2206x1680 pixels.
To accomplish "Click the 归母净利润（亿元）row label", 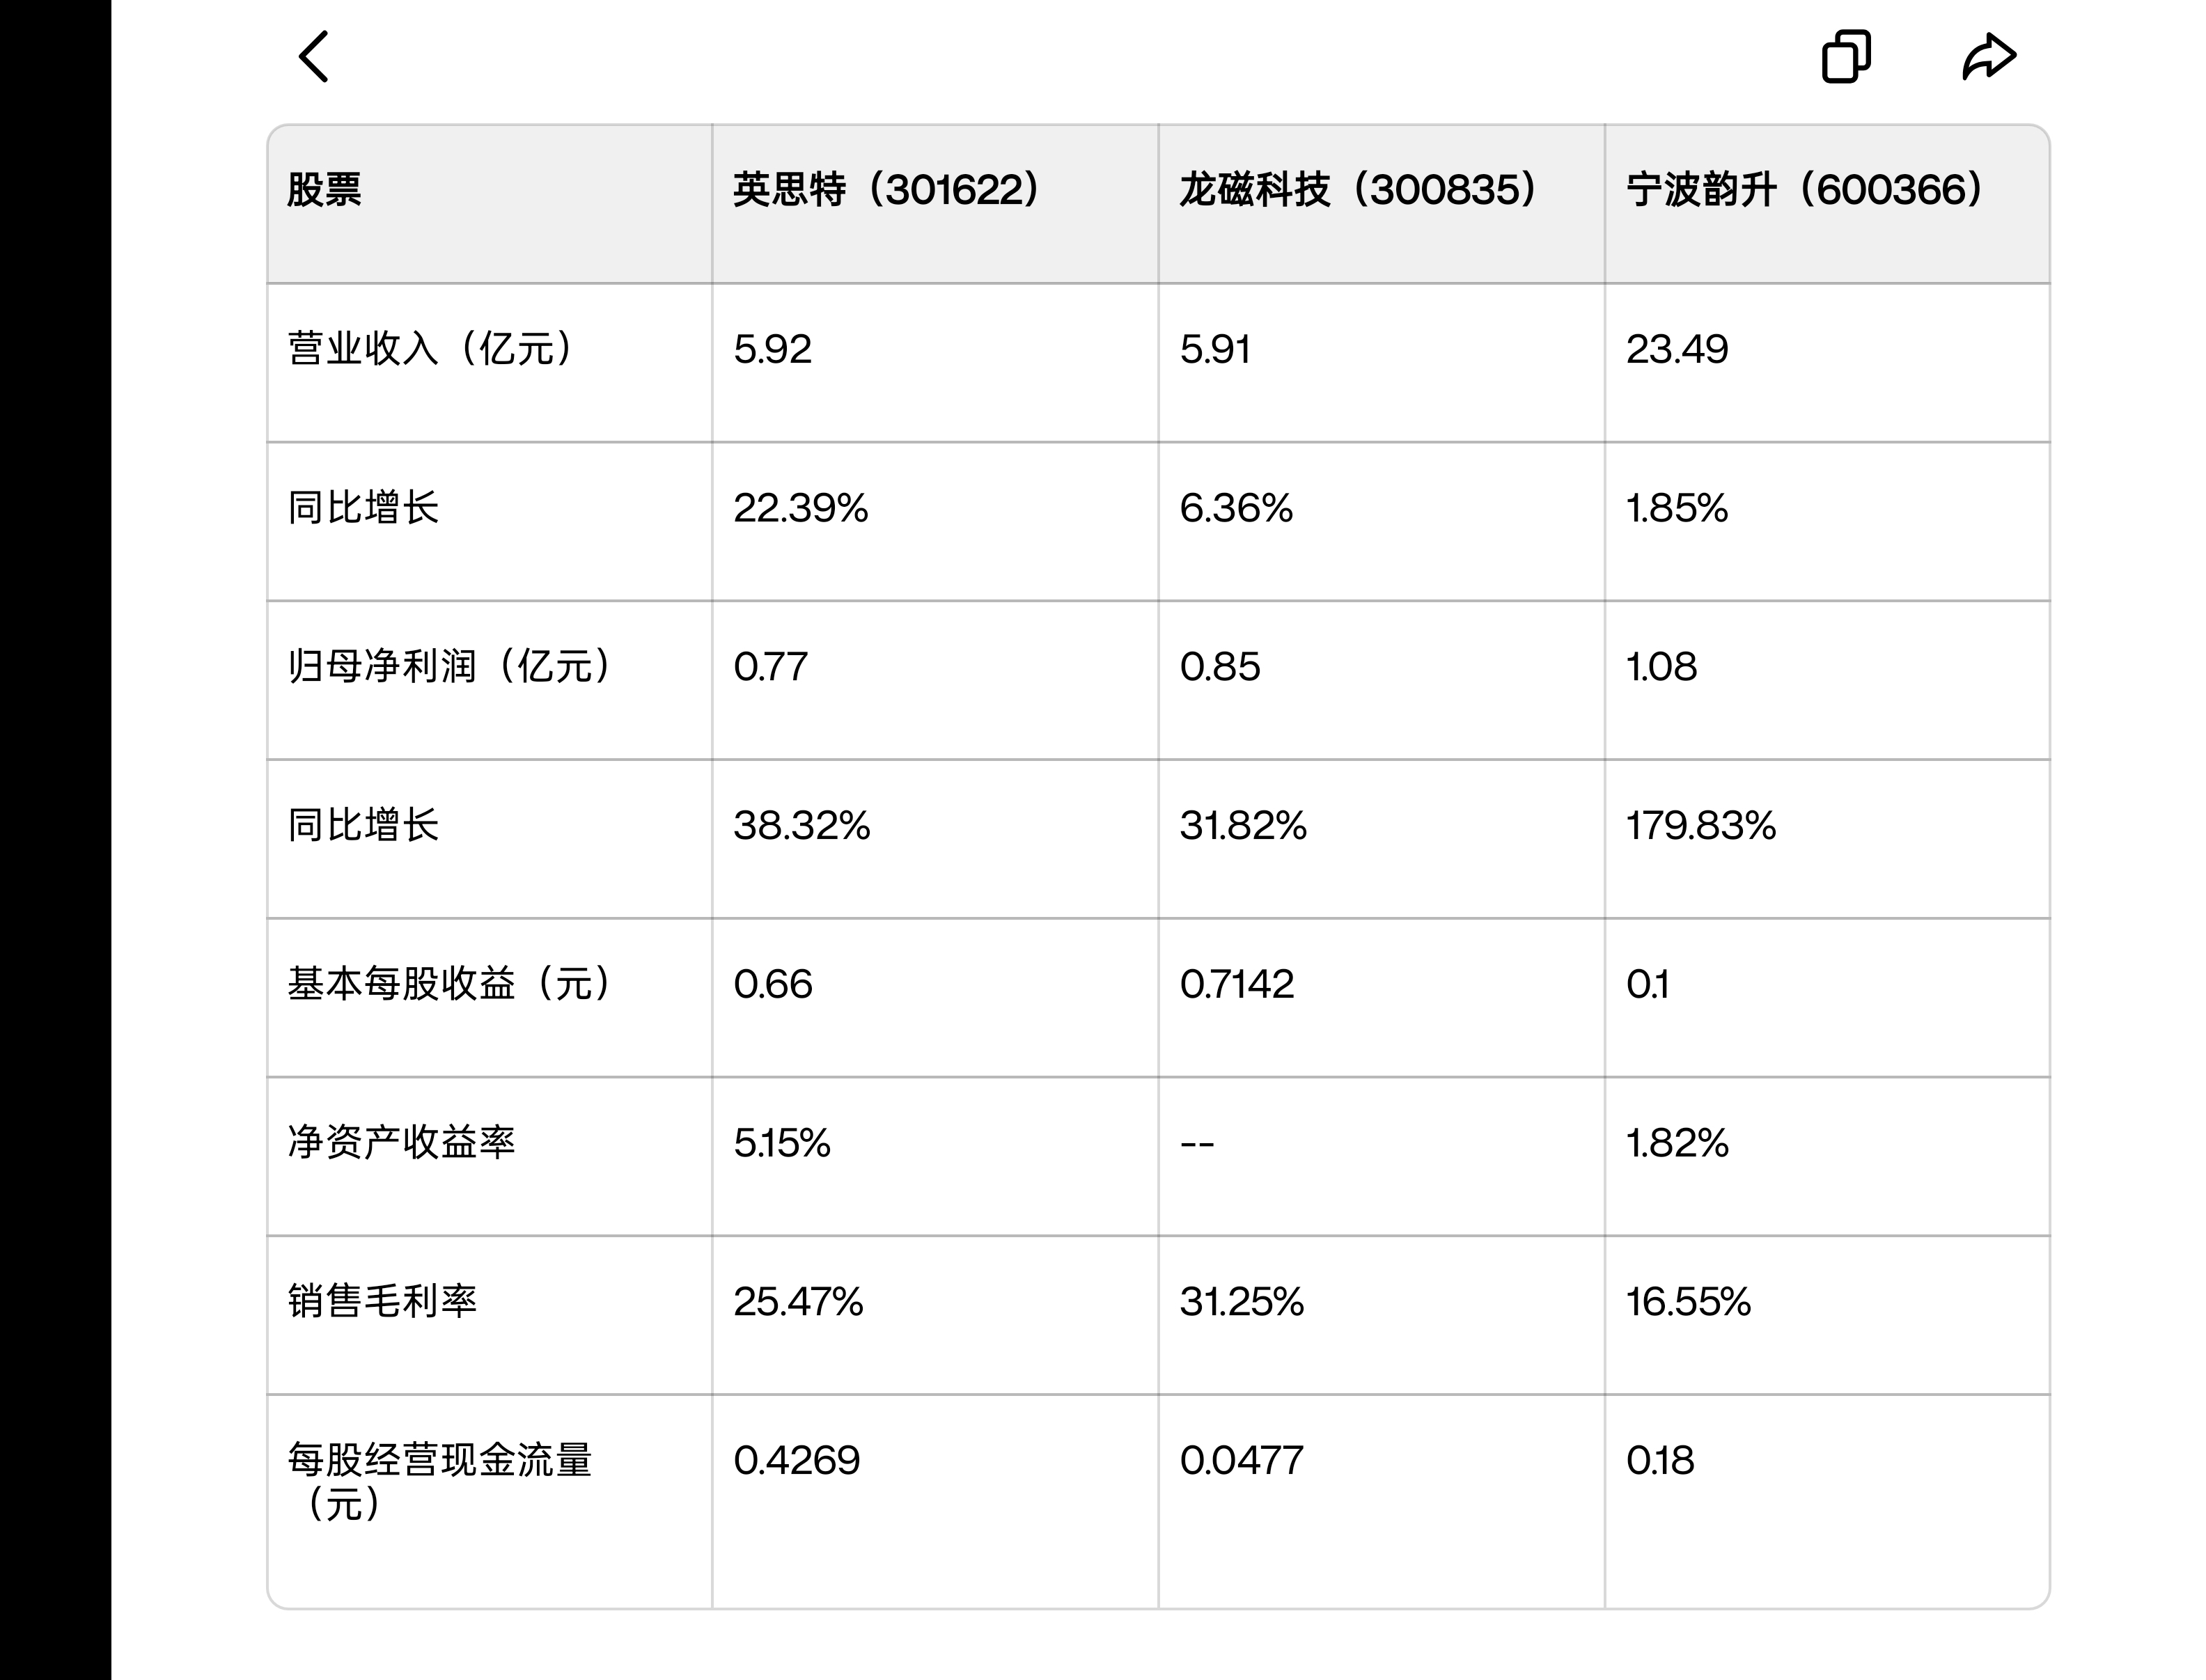I will tap(453, 666).
